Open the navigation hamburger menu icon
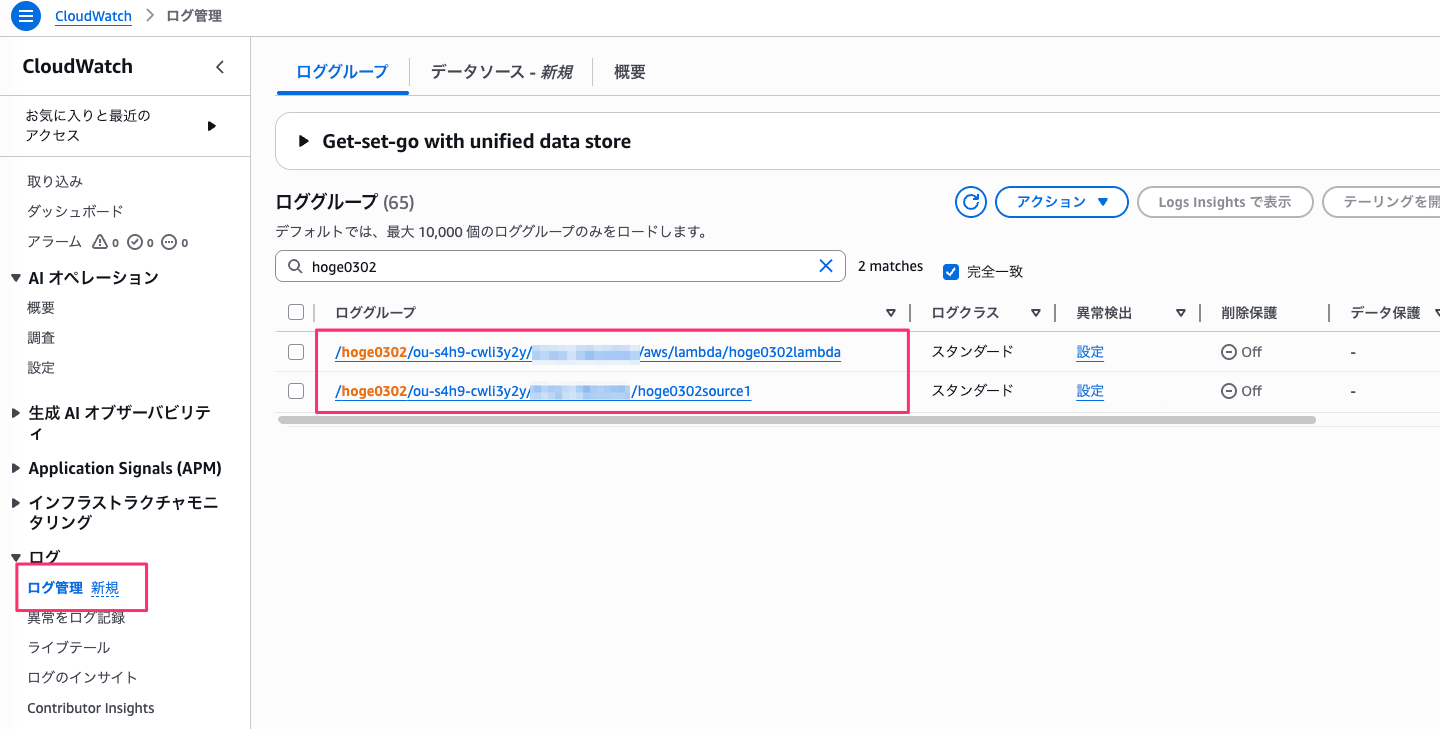This screenshot has height=729, width=1440. 25,16
